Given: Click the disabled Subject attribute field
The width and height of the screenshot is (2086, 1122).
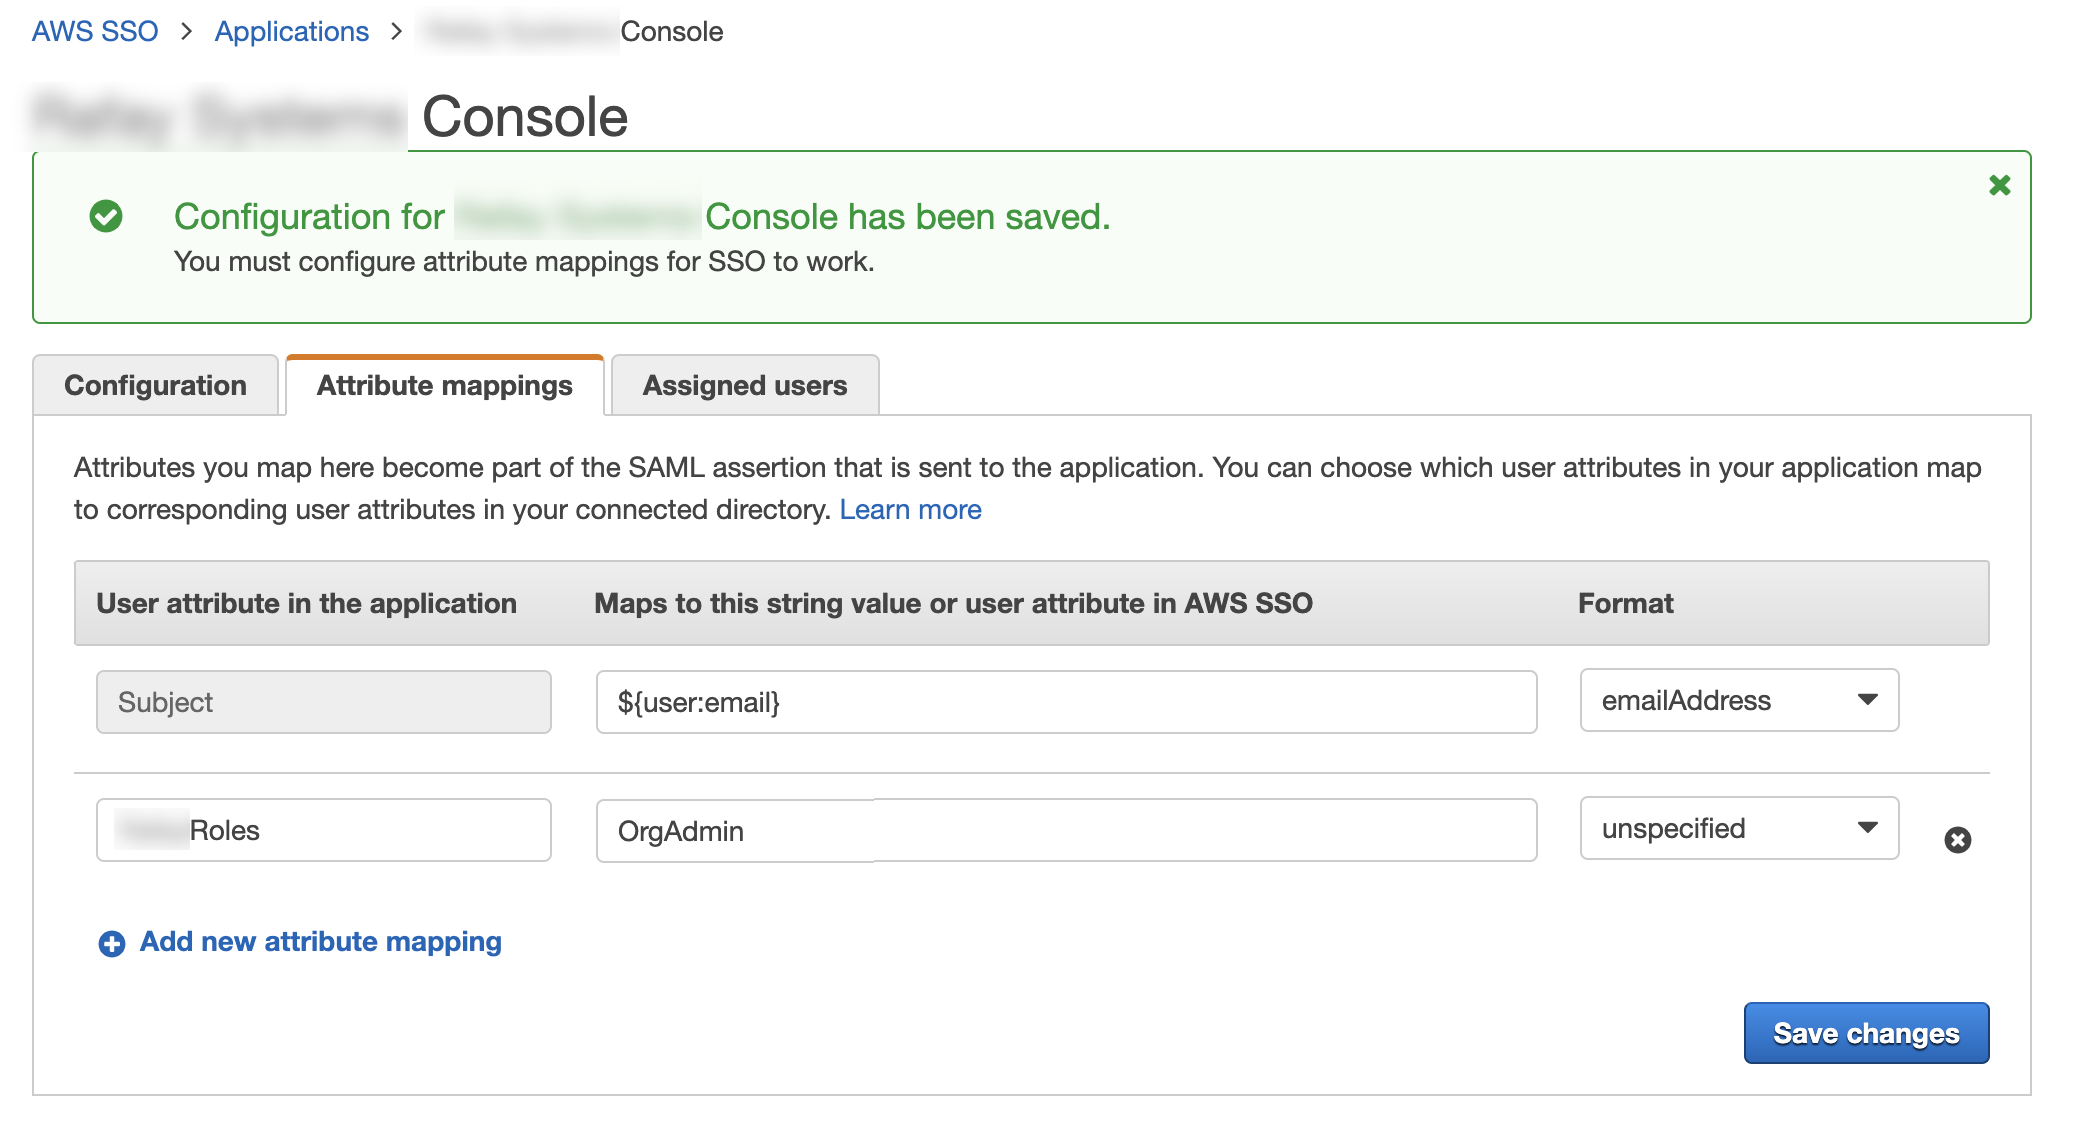Looking at the screenshot, I should click(323, 702).
